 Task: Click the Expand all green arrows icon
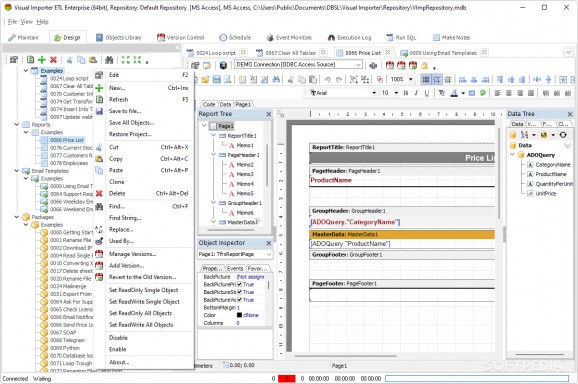click(126, 60)
